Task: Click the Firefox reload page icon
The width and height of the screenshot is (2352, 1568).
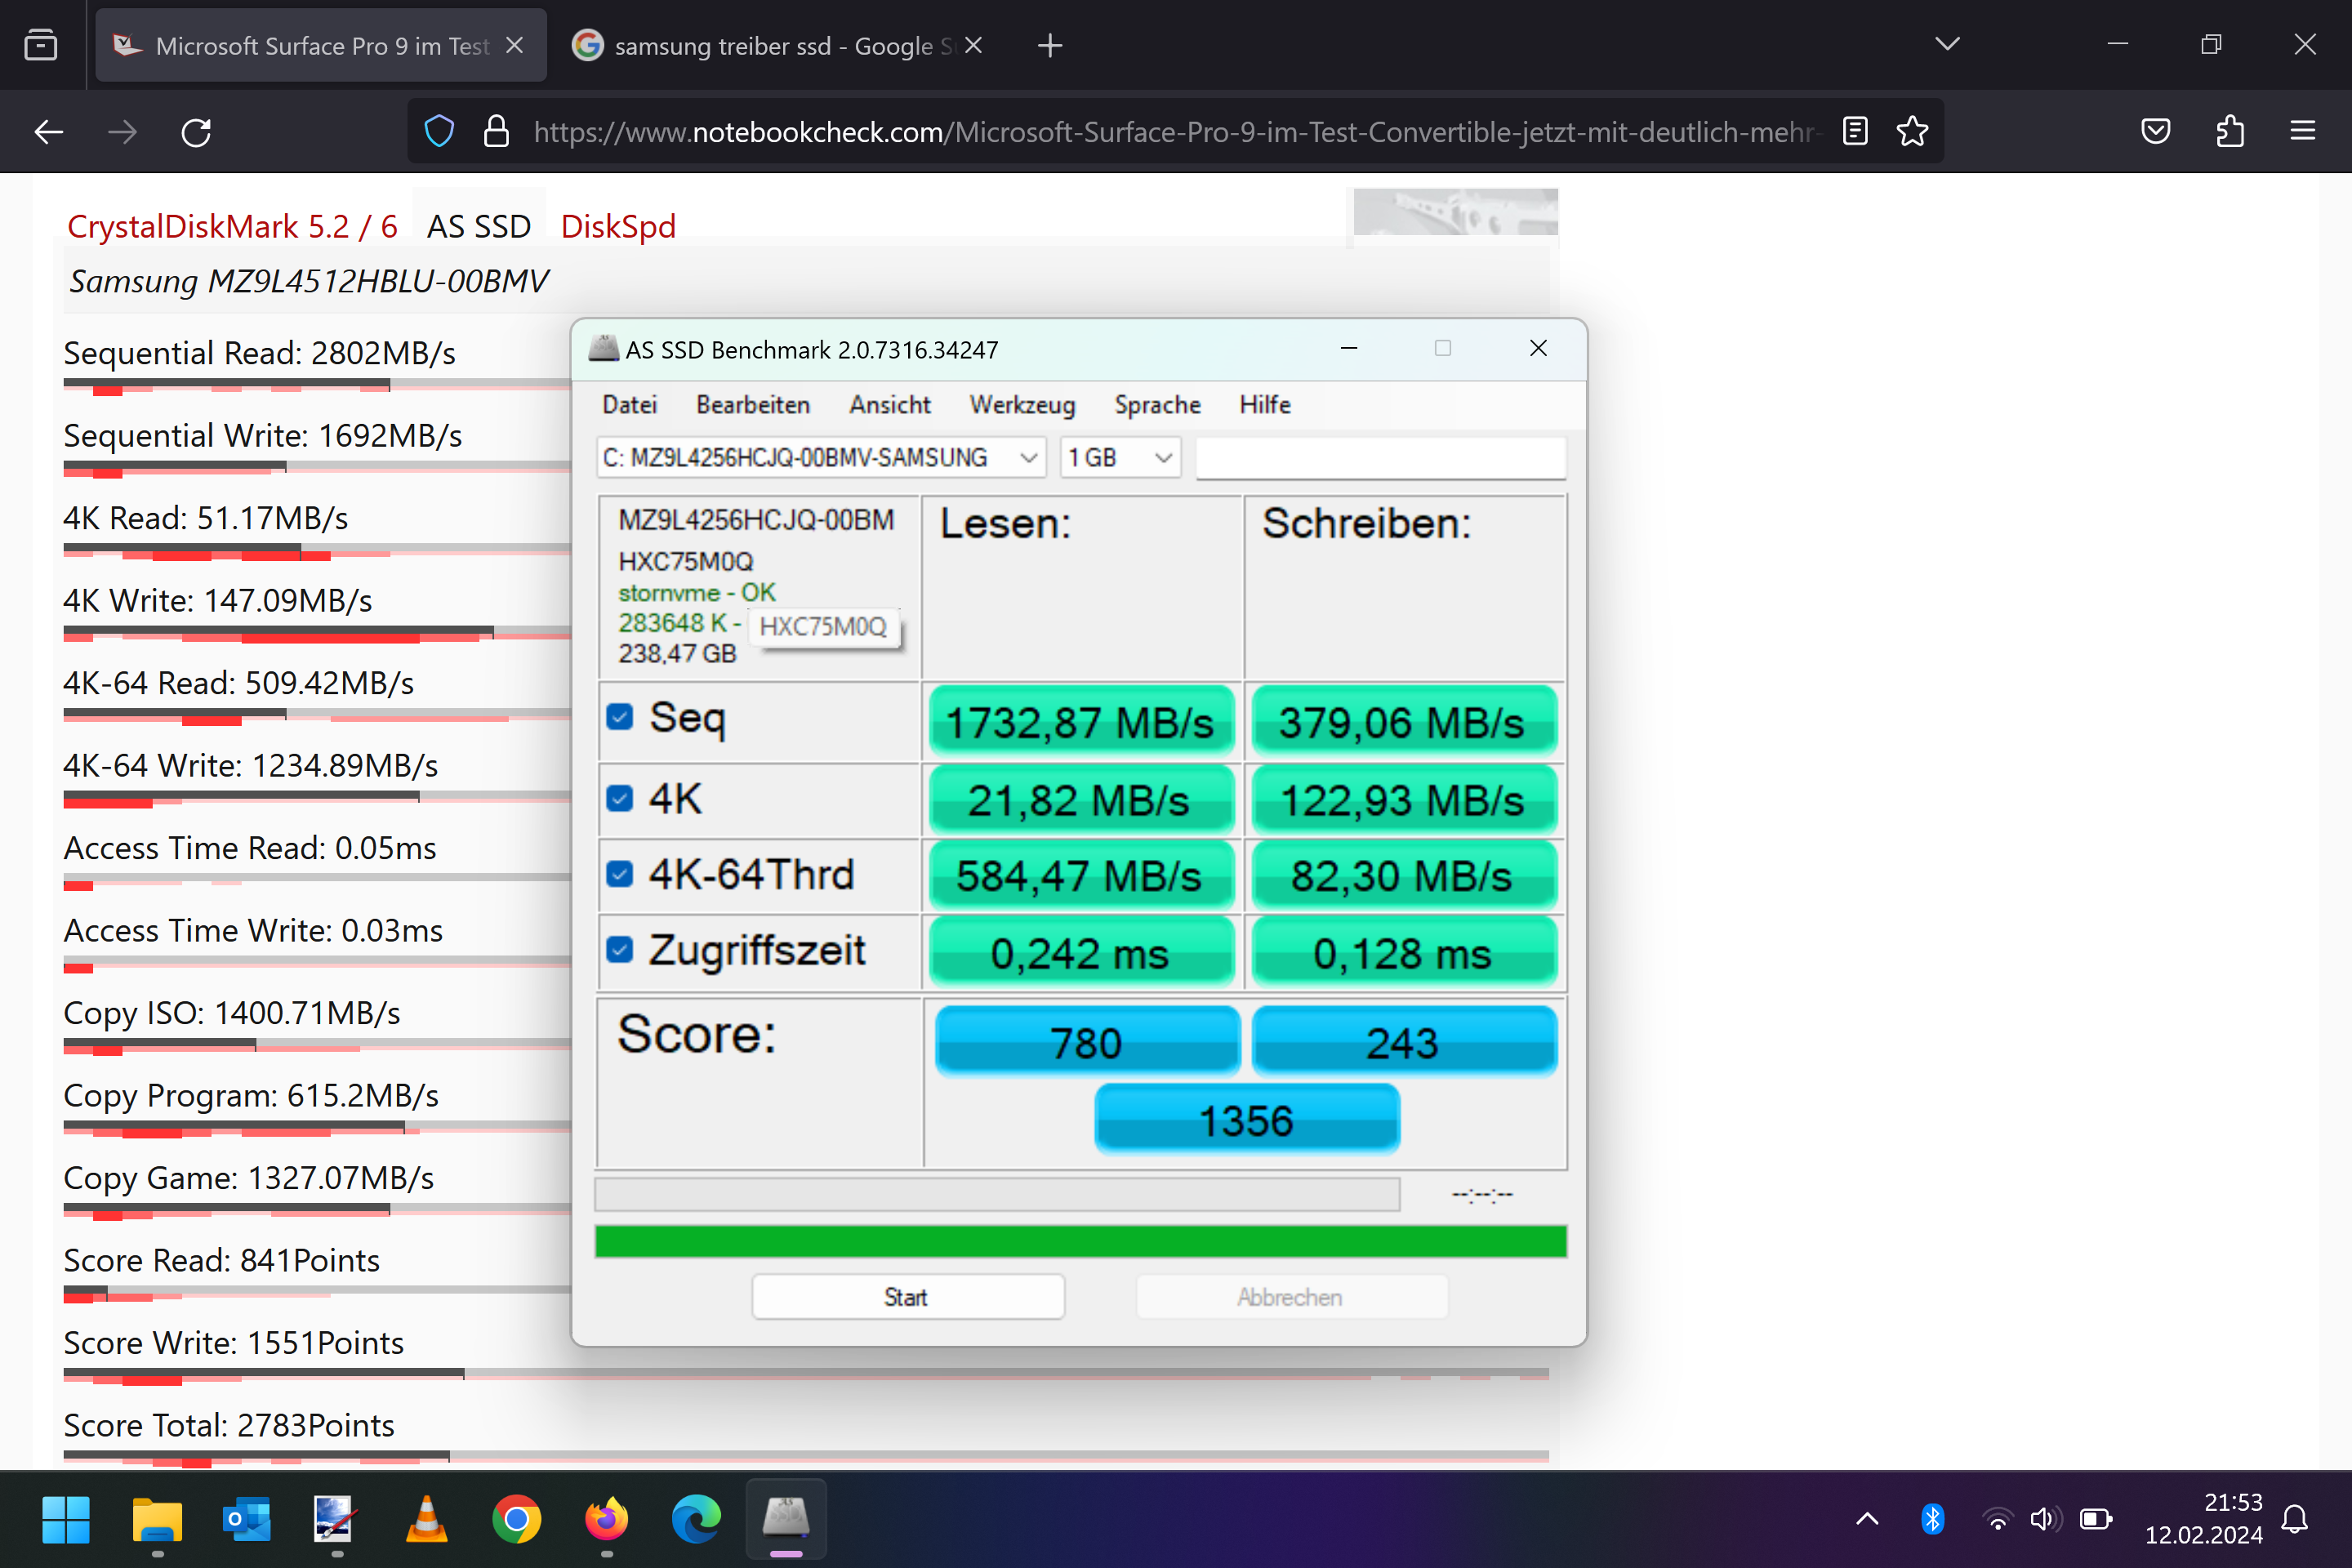Action: tap(196, 132)
